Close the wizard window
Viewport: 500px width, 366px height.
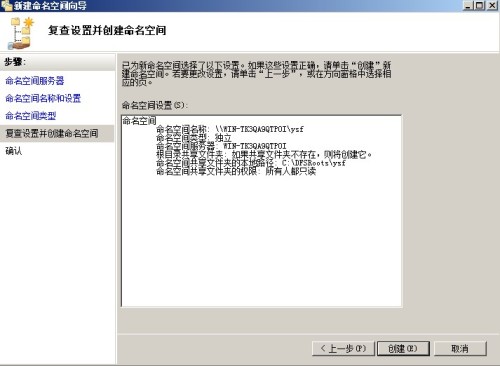click(492, 6)
